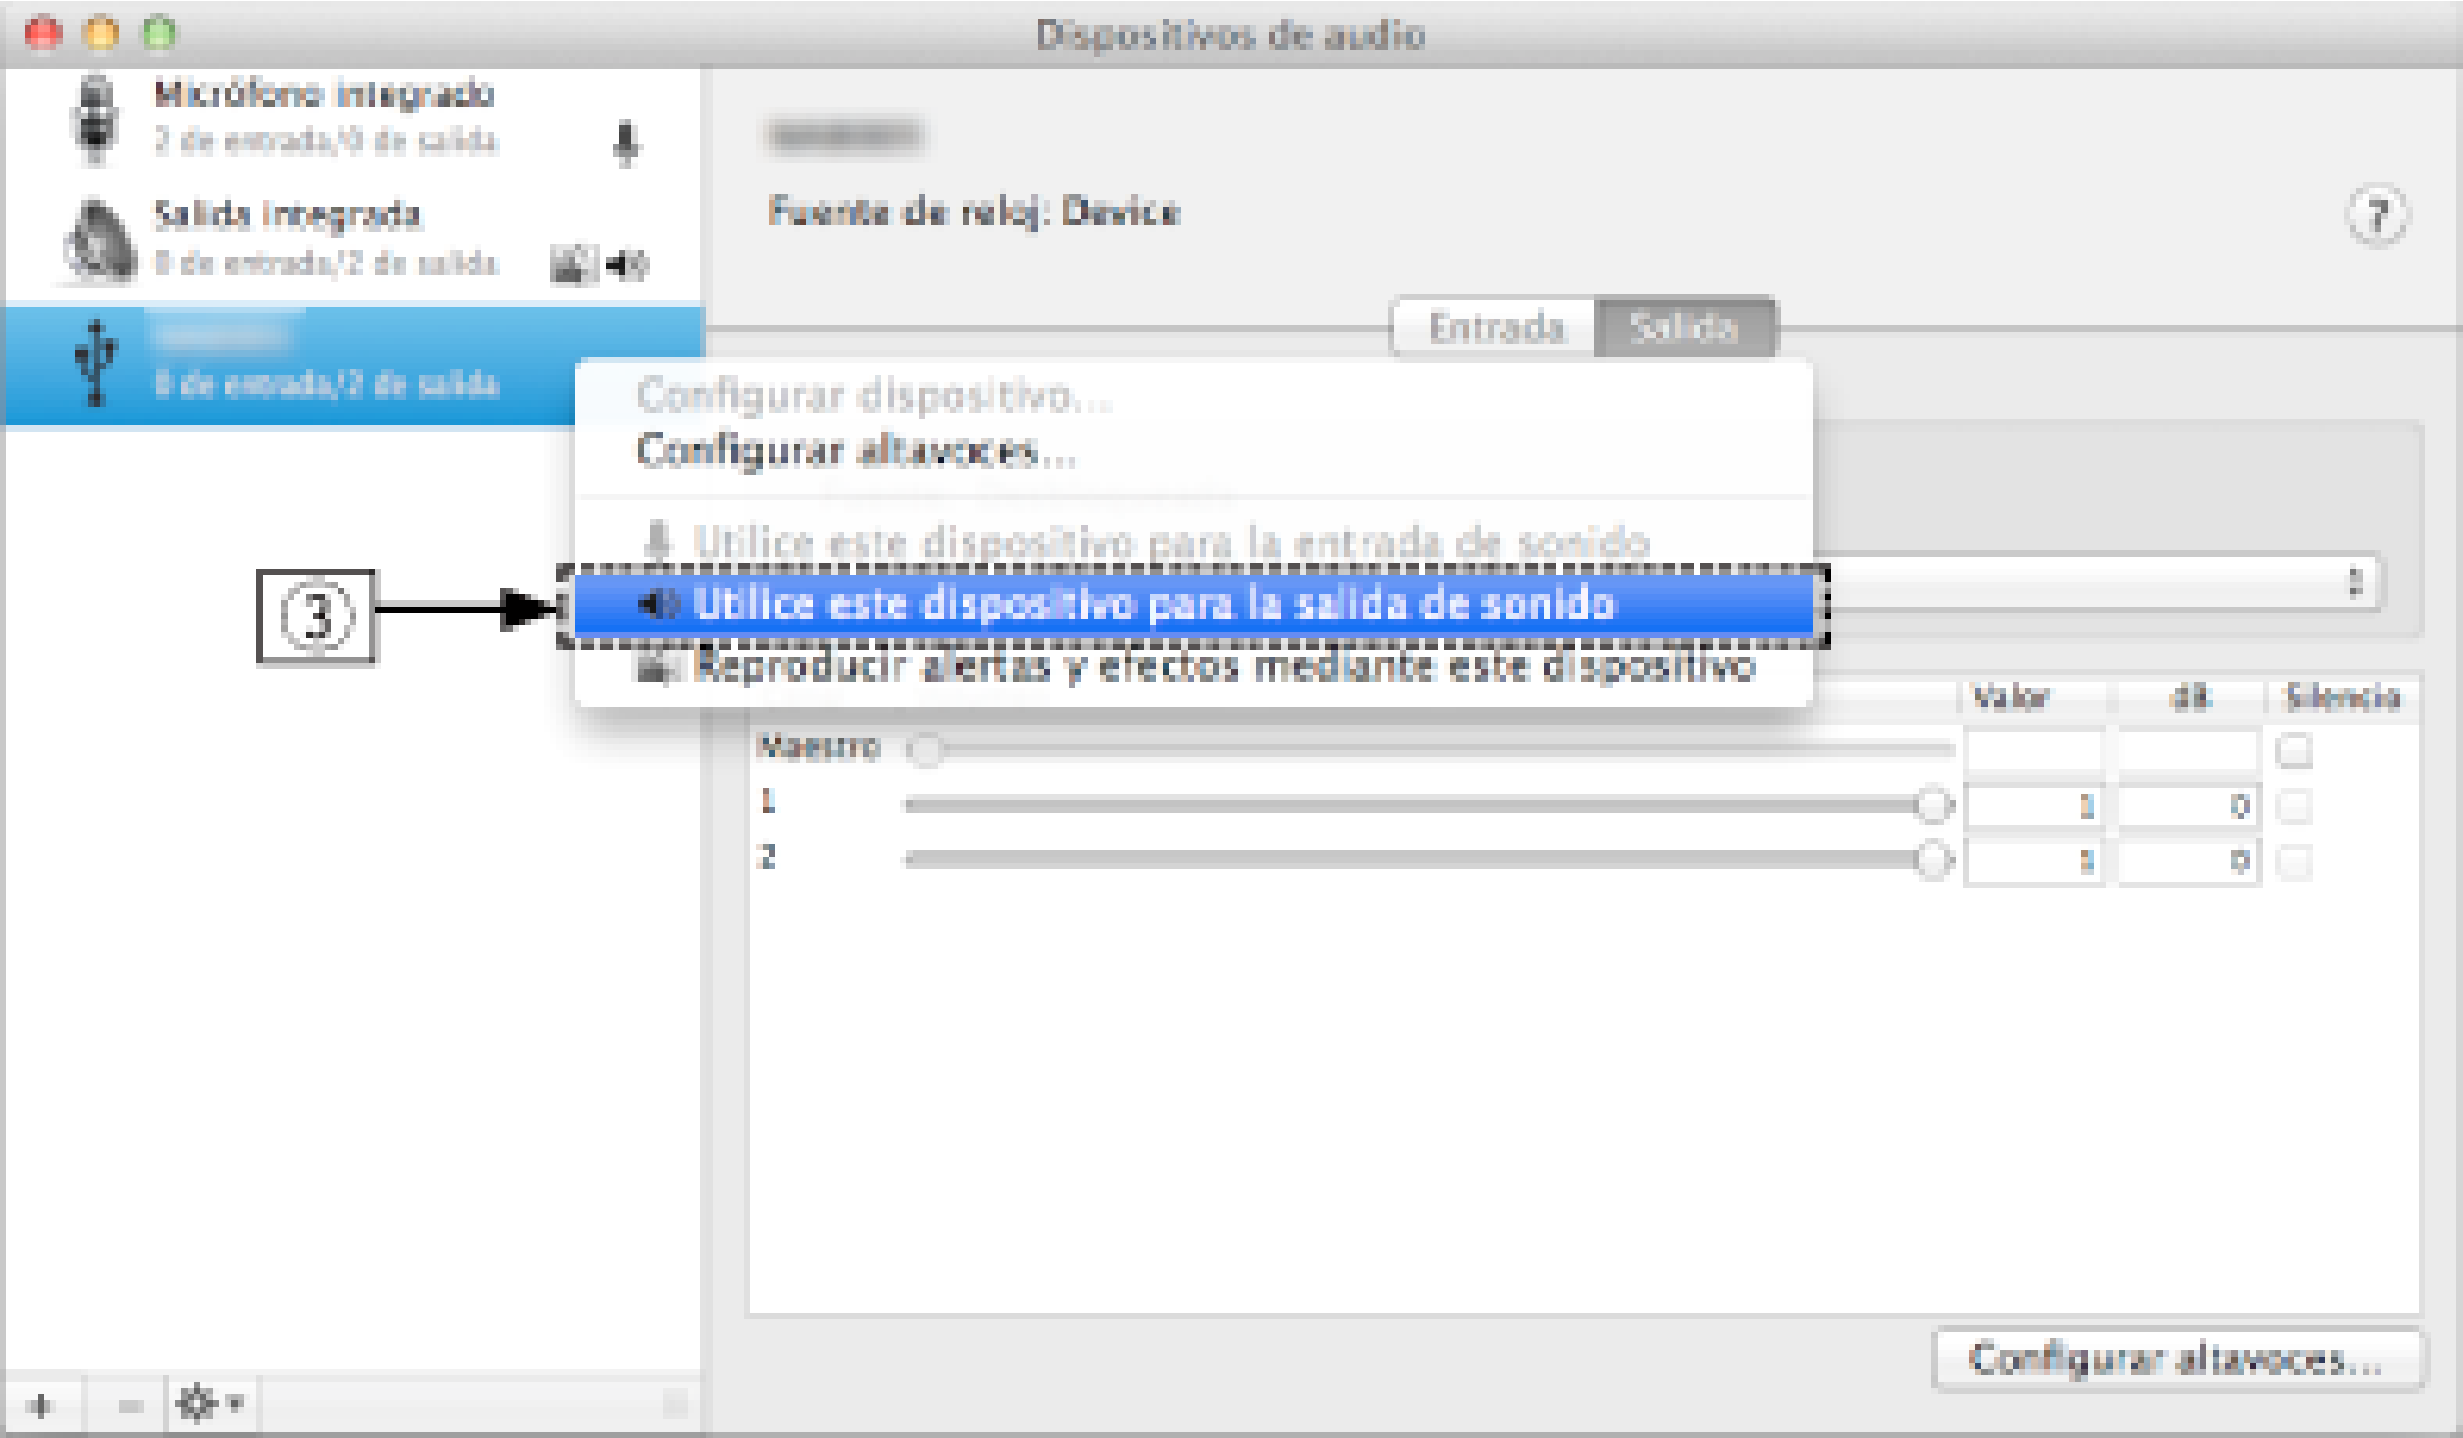The width and height of the screenshot is (2463, 1438).
Task: Open the gear action dropdown menu
Action: [x=209, y=1404]
